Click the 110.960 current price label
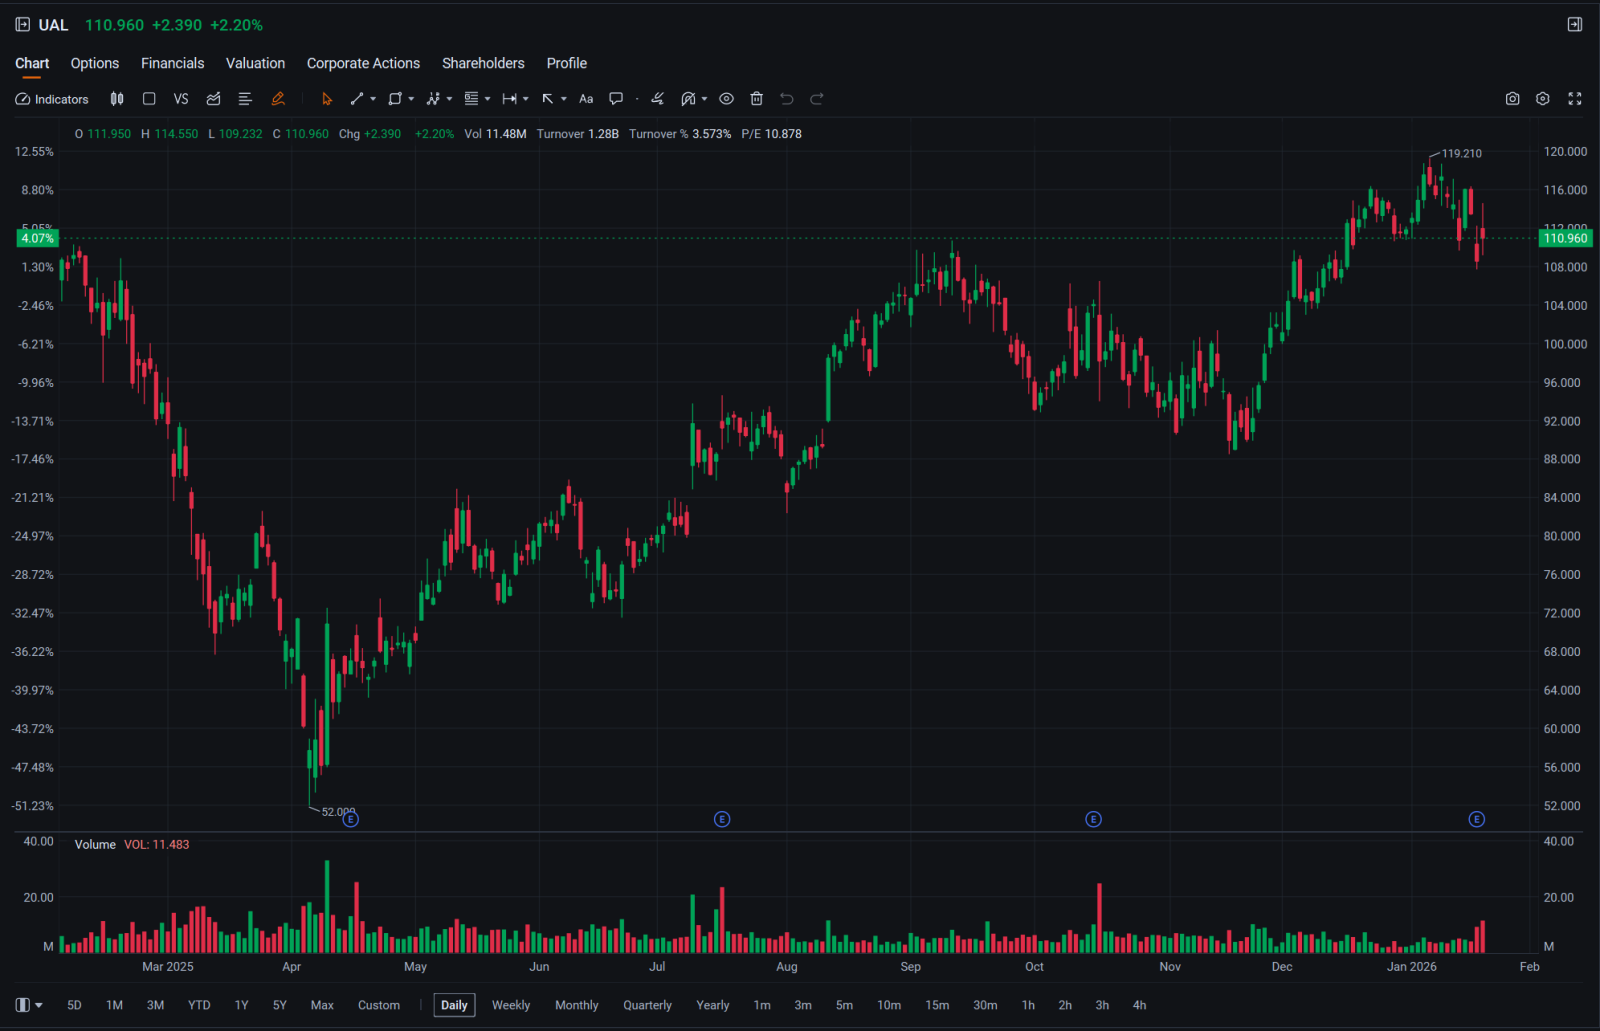Screen dimensions: 1600x1031 tap(1565, 238)
